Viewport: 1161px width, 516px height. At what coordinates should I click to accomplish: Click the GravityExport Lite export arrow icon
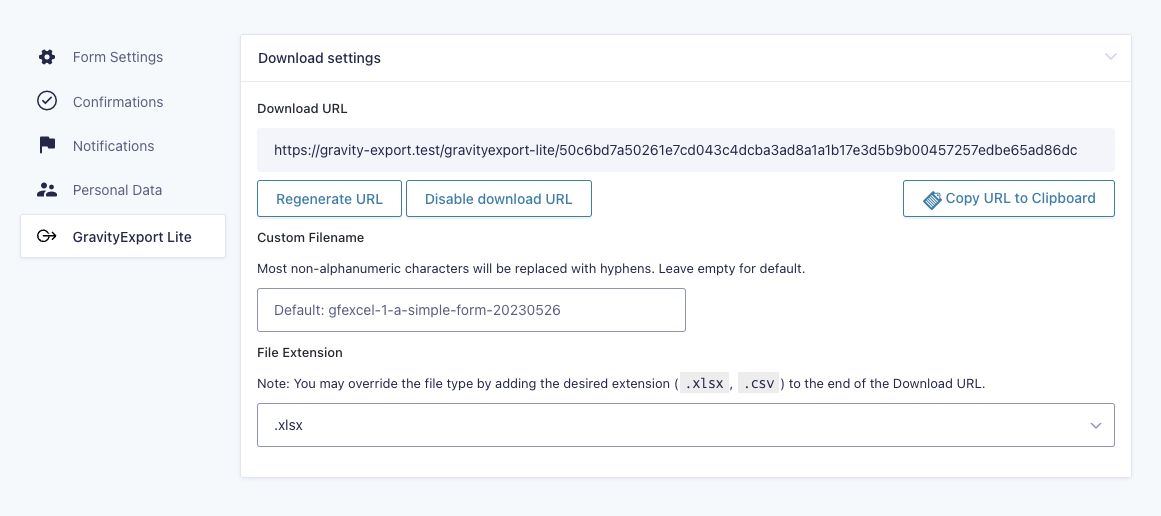[47, 237]
